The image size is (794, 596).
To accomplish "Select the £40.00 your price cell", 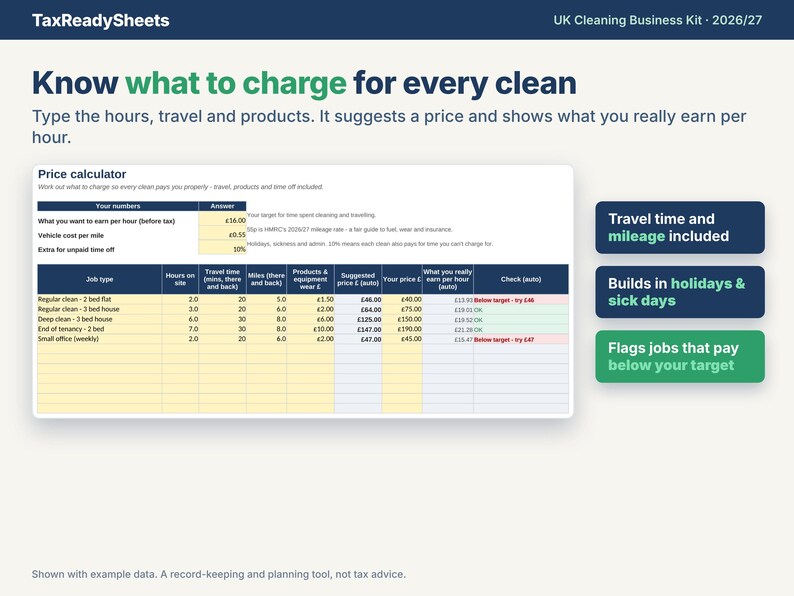I will pyautogui.click(x=402, y=299).
